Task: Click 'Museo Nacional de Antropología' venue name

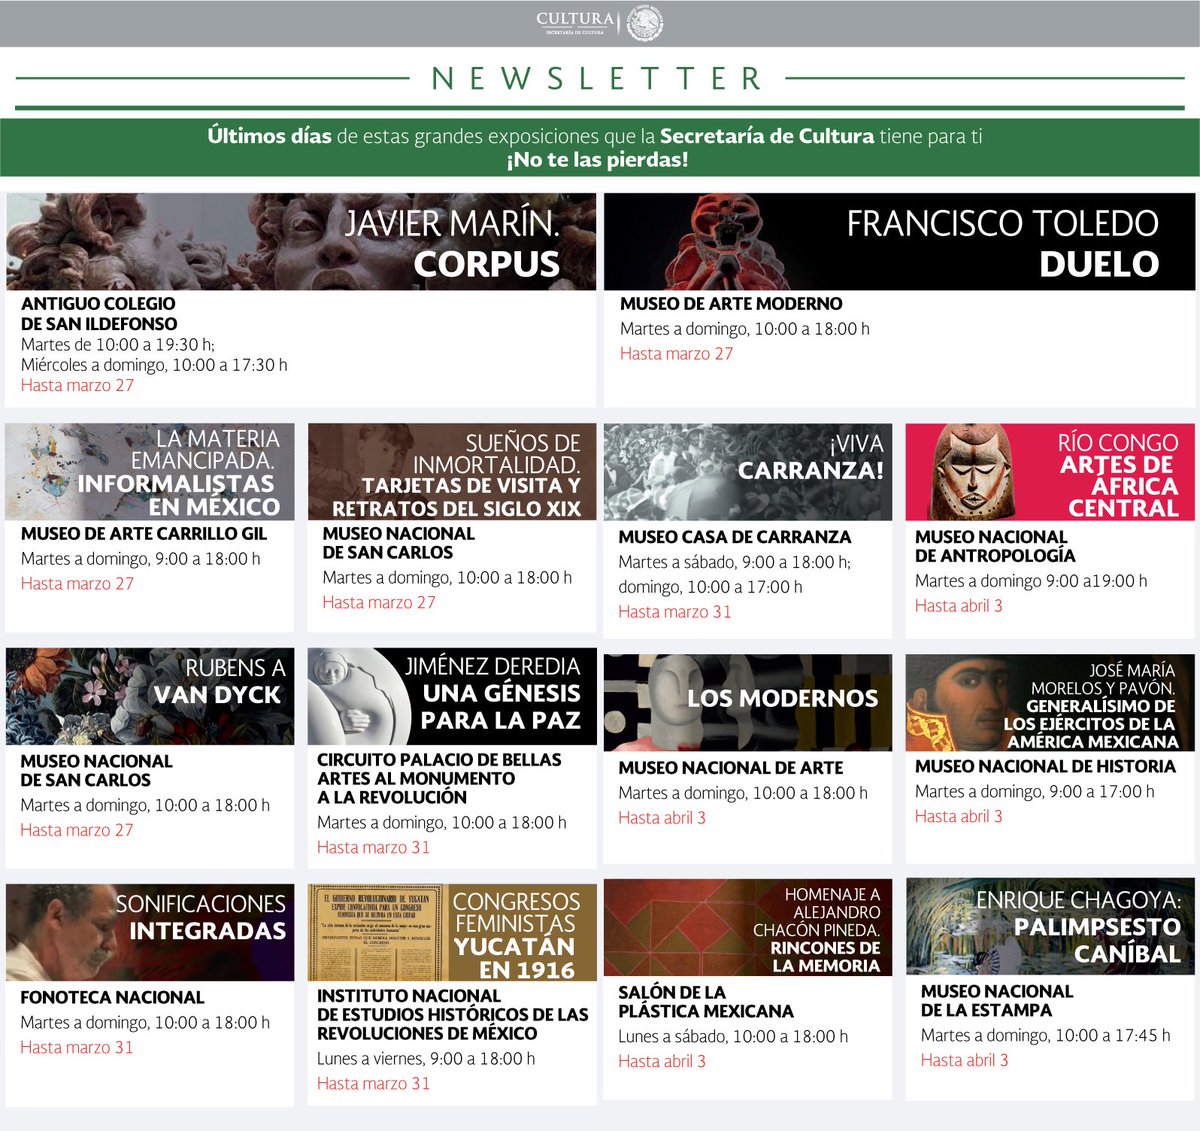Action: pyautogui.click(x=995, y=546)
